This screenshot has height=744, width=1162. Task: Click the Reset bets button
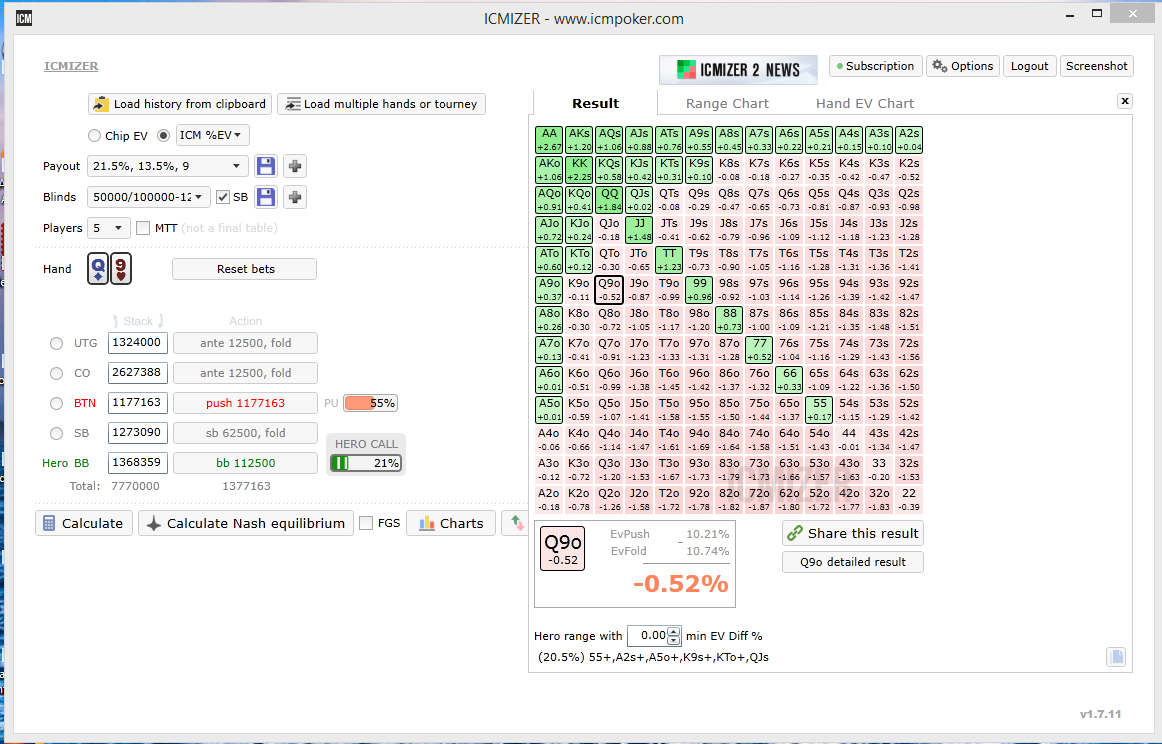pos(245,269)
